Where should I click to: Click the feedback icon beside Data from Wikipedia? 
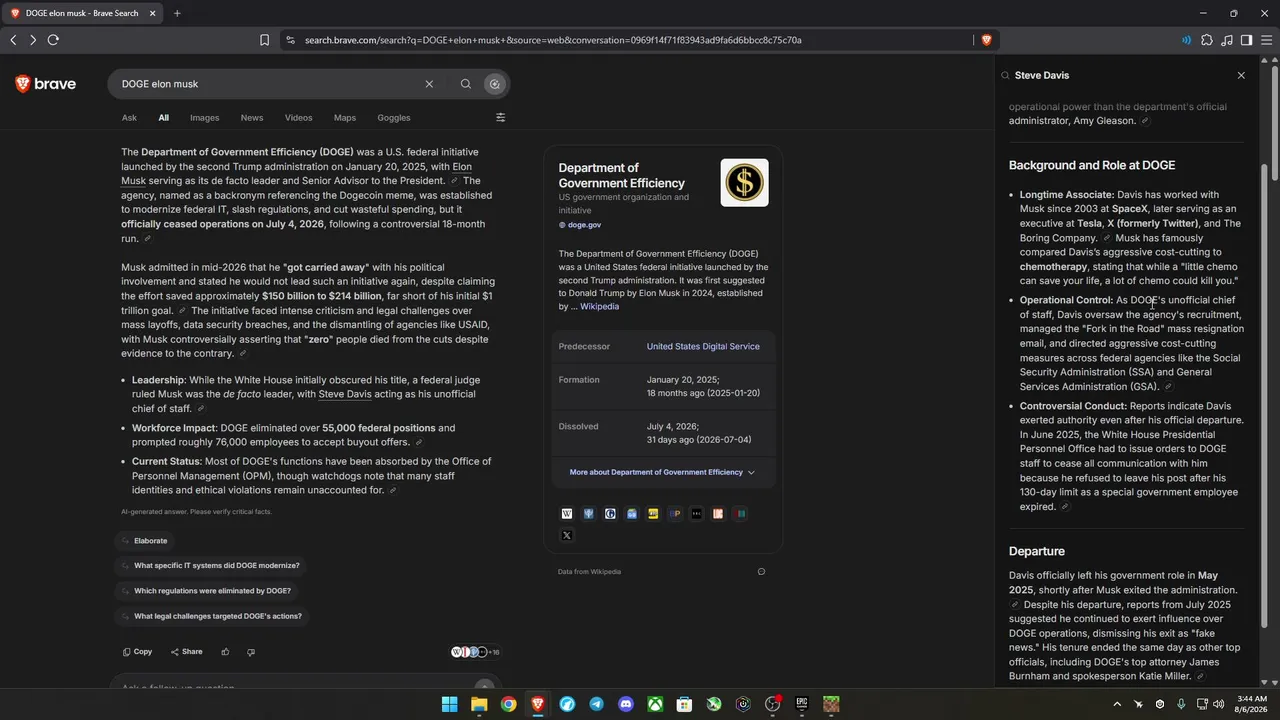pos(761,572)
